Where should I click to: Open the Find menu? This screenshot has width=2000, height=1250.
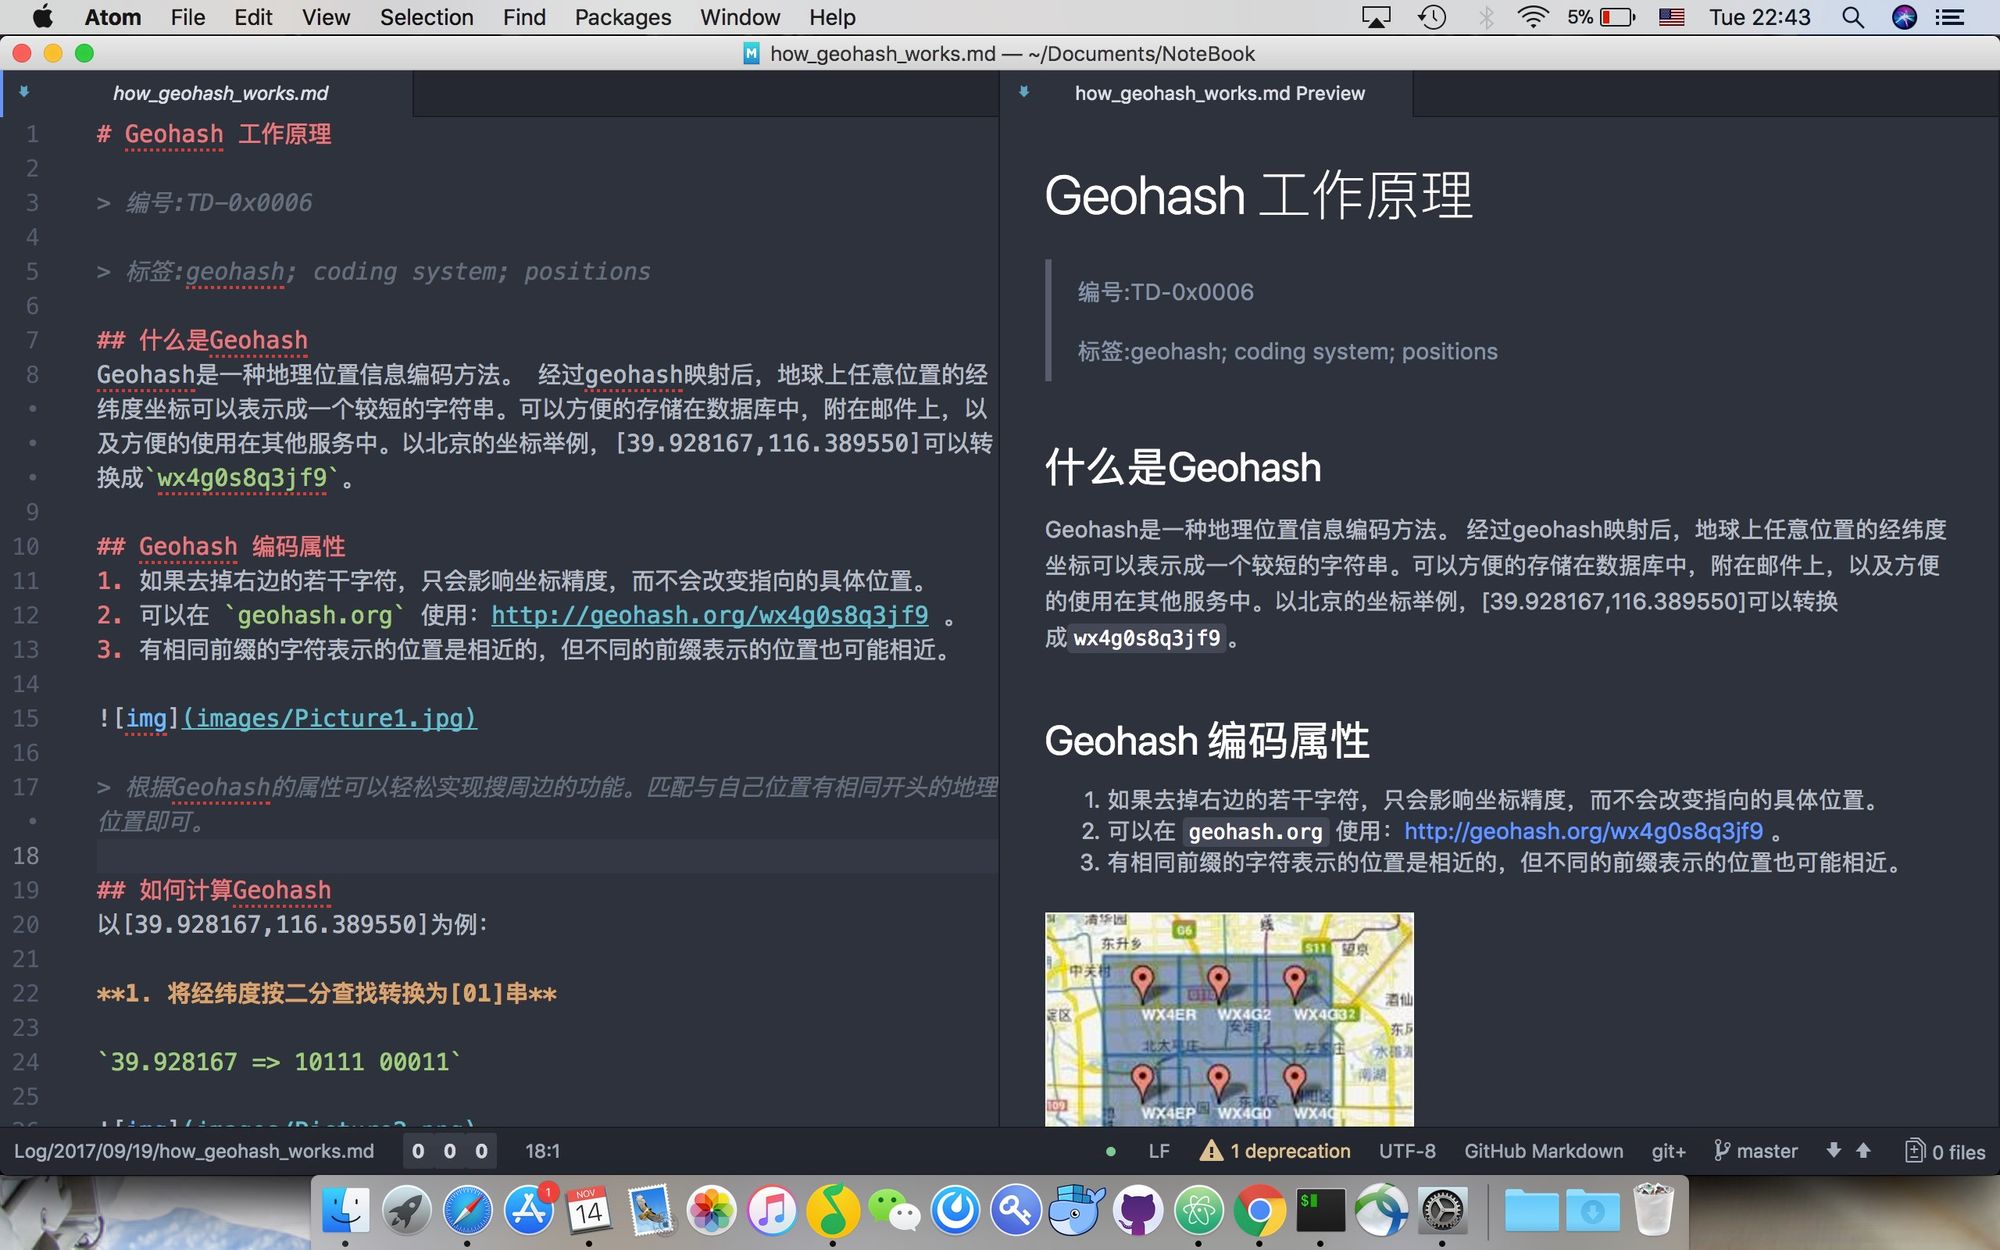point(524,17)
